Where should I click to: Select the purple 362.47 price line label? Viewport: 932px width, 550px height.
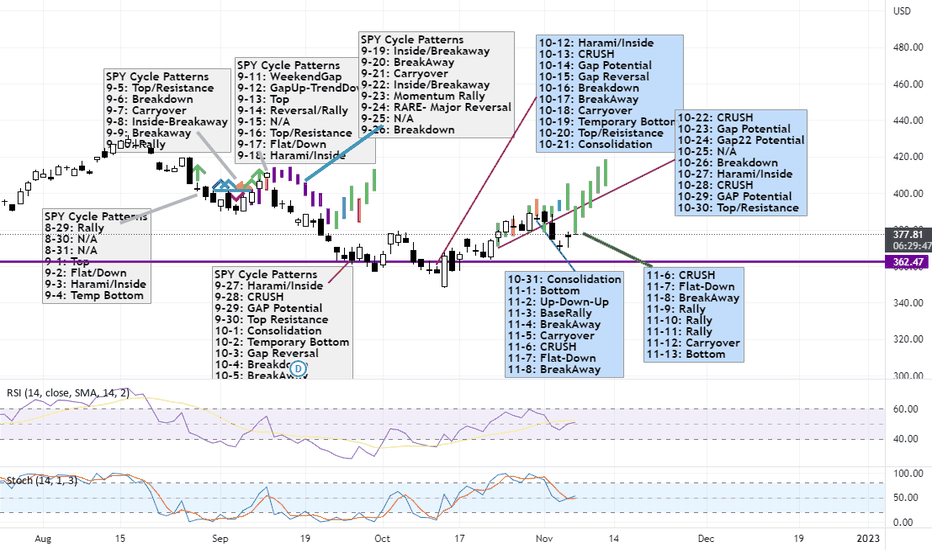(908, 262)
